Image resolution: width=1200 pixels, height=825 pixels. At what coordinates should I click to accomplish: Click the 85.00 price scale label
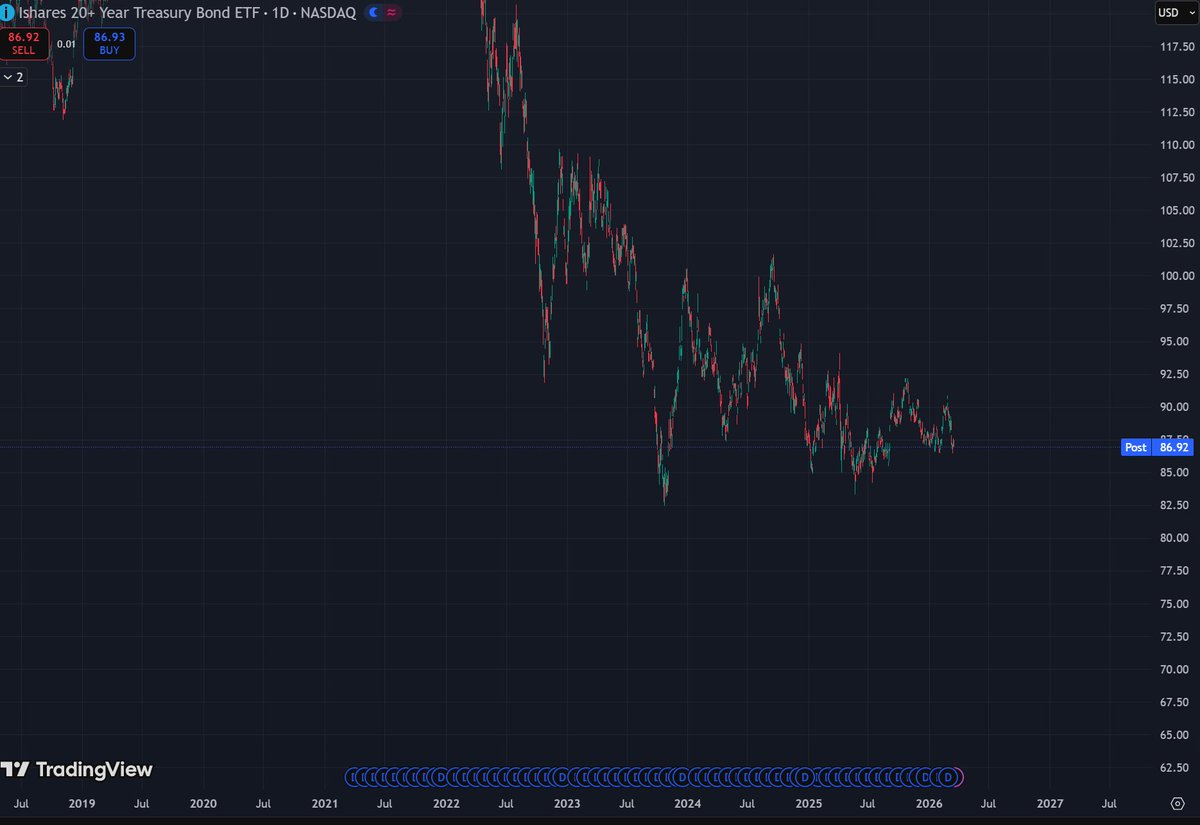(x=1176, y=472)
